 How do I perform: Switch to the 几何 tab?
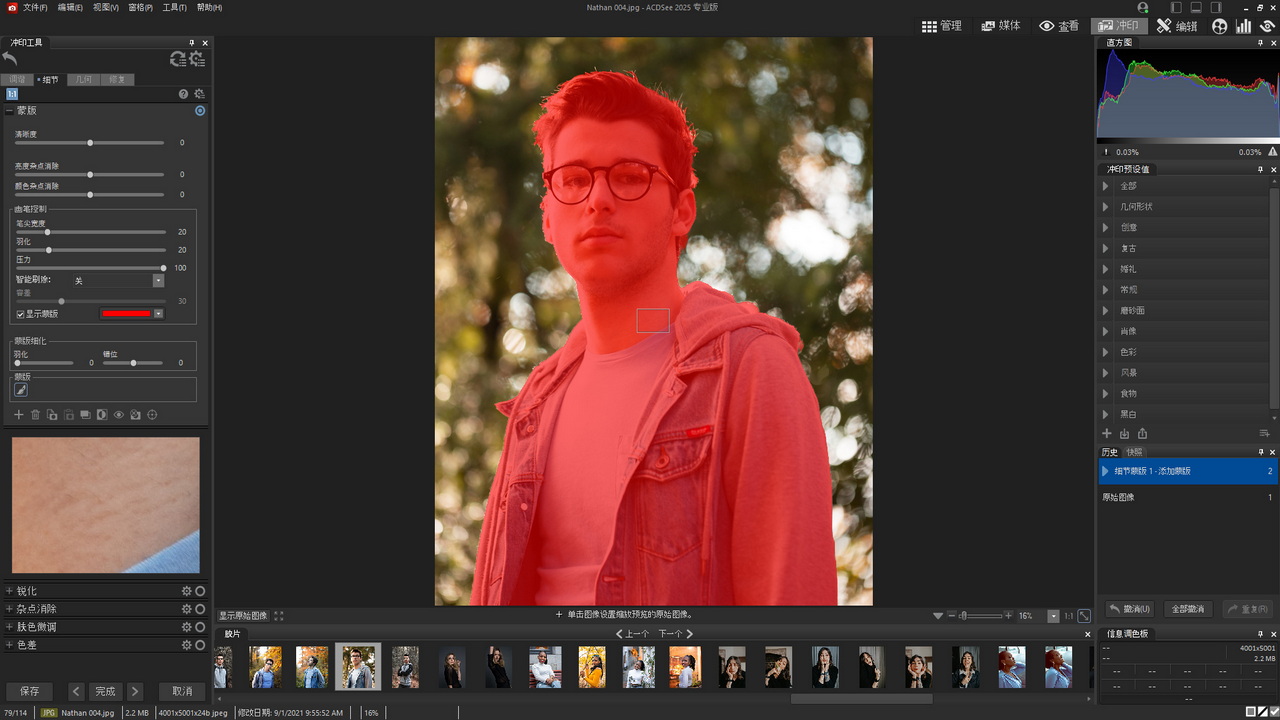[85, 79]
